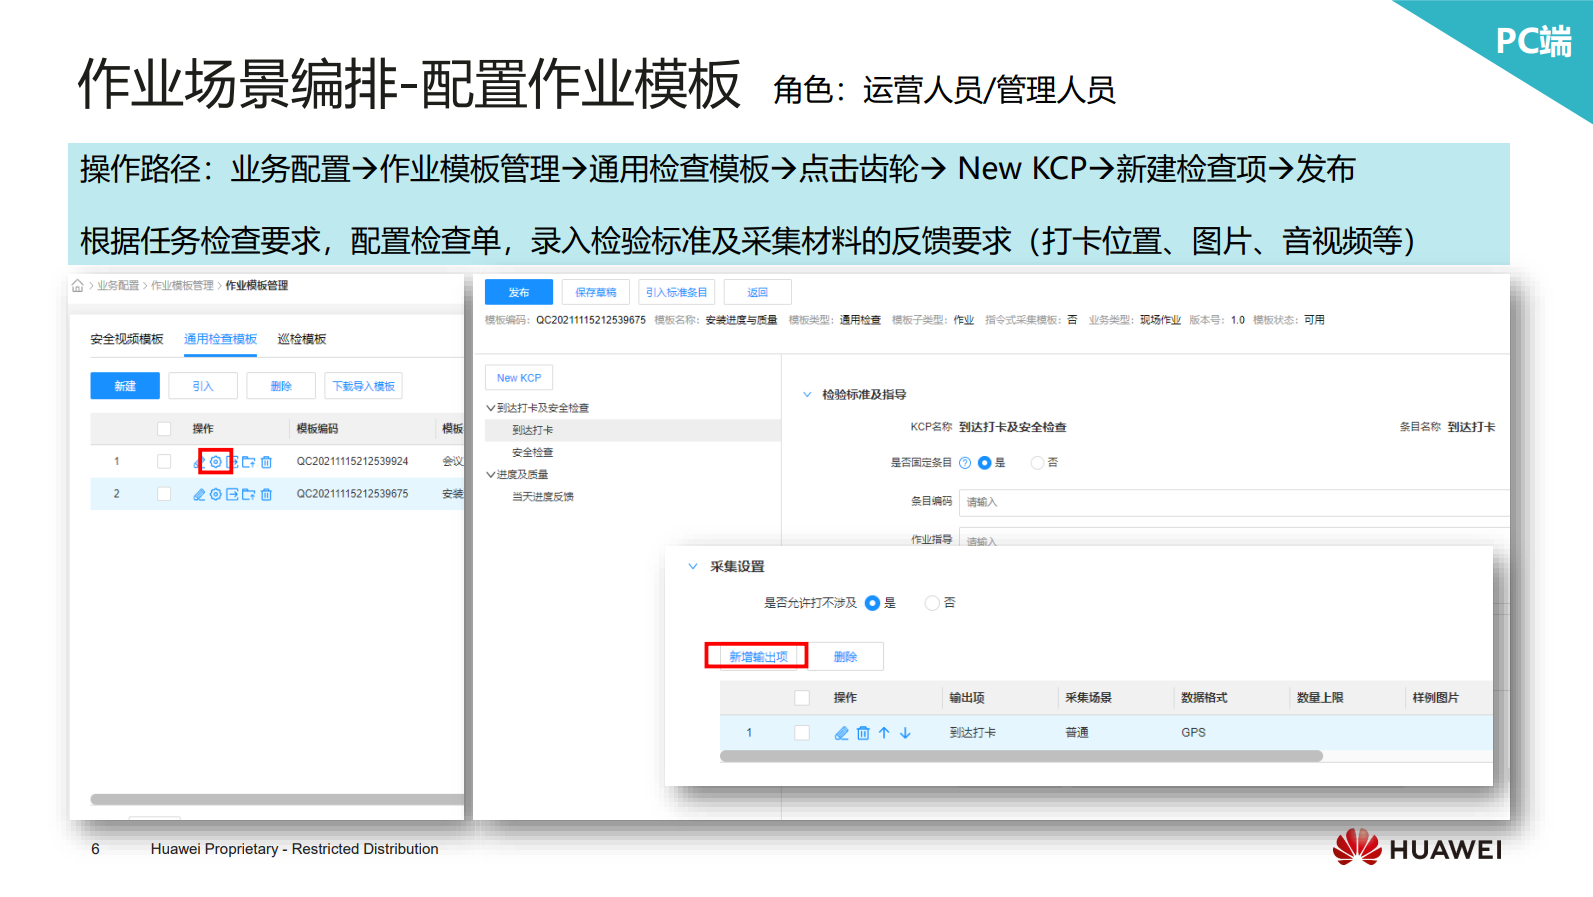Viewport: 1593px width, 897px height.
Task: Select 否 for 是否固定条目
Action: click(x=1037, y=463)
